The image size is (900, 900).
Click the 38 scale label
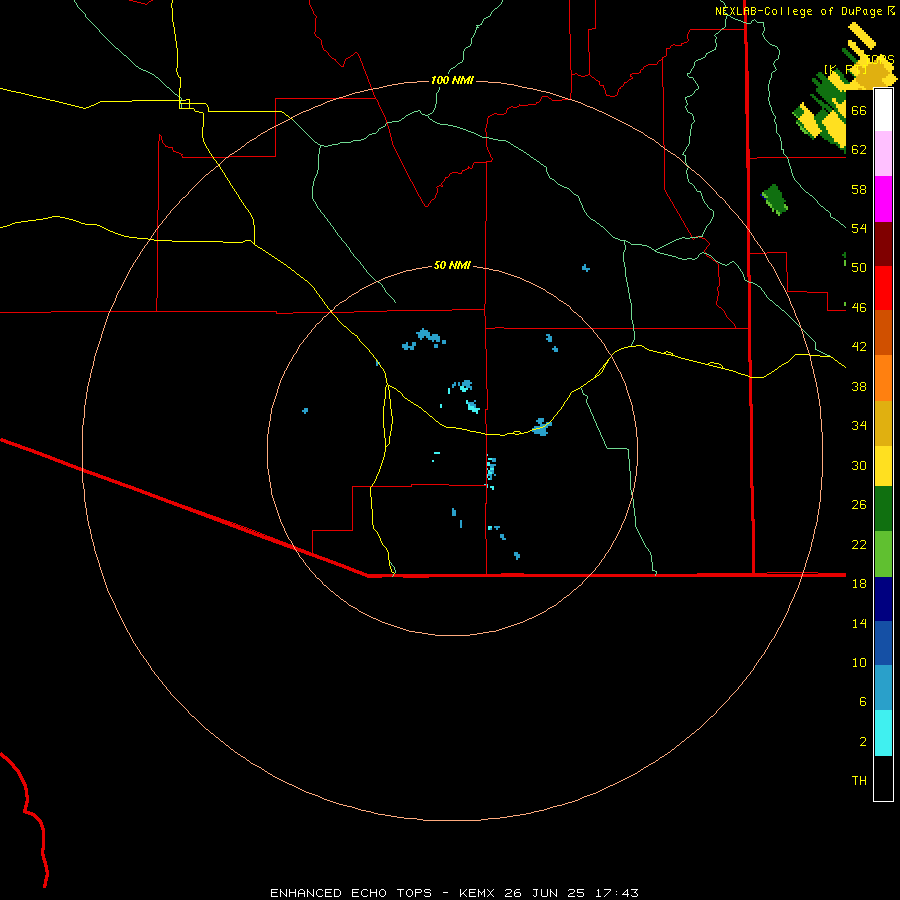859,386
